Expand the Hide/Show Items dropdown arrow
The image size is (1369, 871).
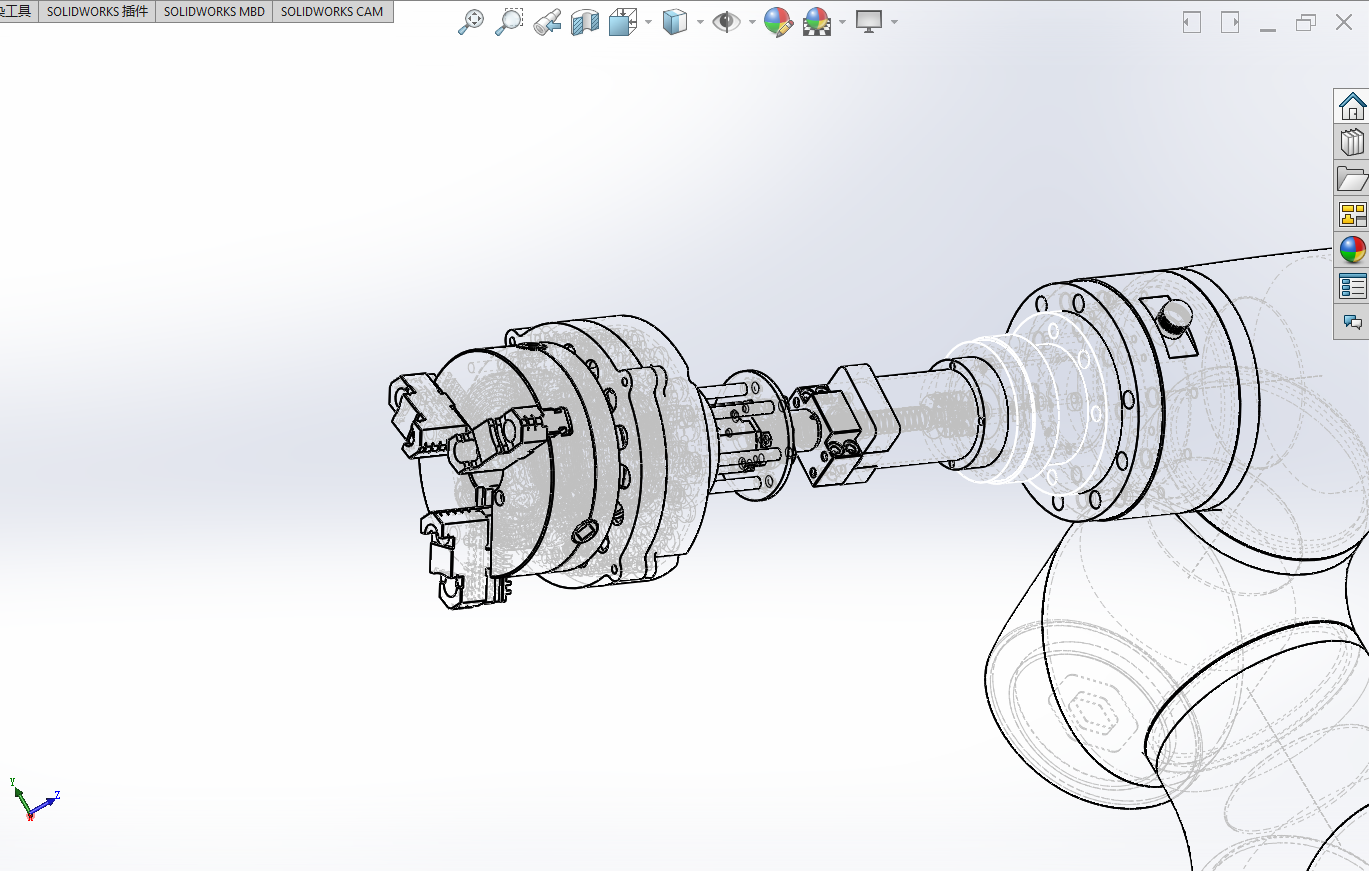752,22
